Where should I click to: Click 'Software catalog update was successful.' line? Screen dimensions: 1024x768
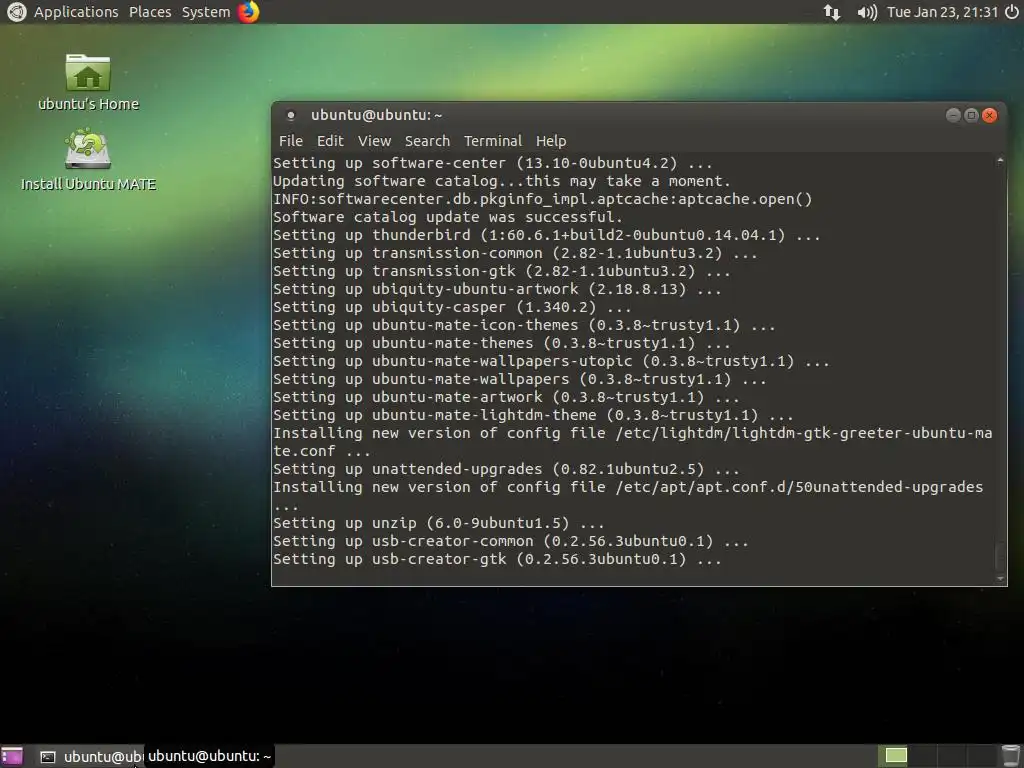(448, 217)
